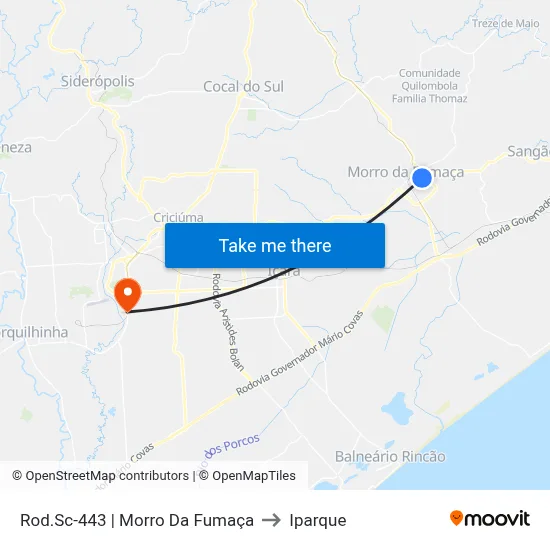550x550 pixels.
Task: Click the Balneário Rincão label
Action: click(x=390, y=457)
